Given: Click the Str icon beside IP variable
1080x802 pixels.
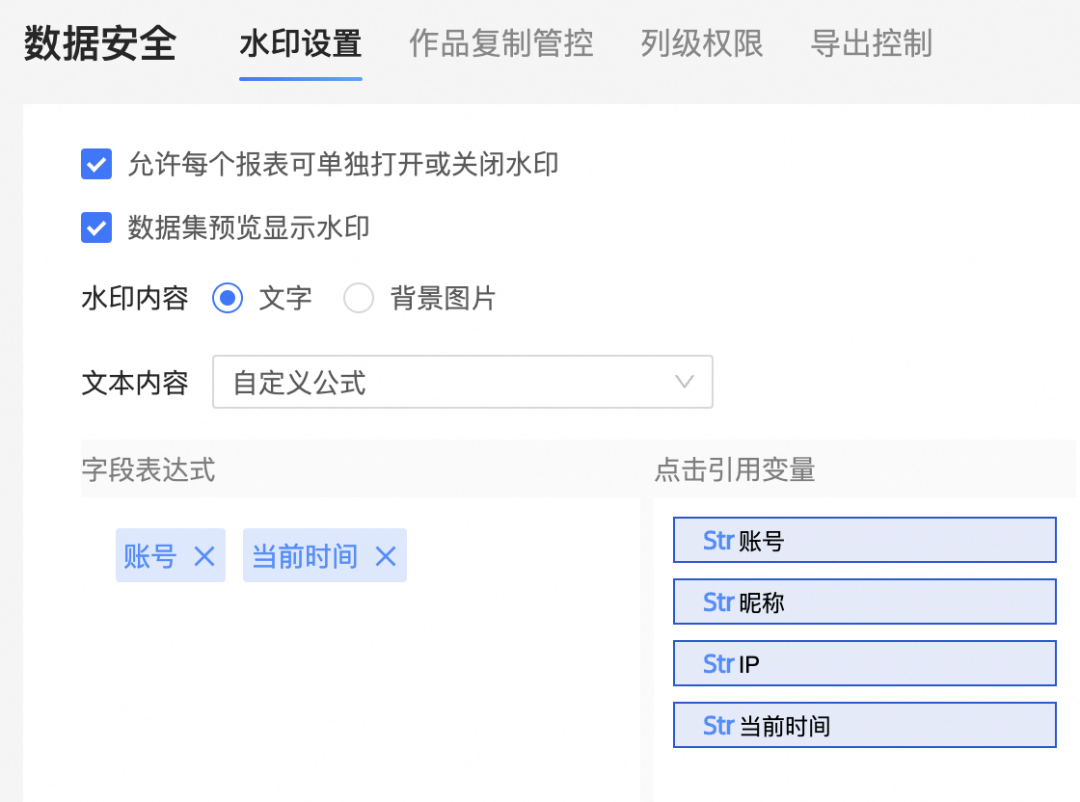Looking at the screenshot, I should 718,664.
